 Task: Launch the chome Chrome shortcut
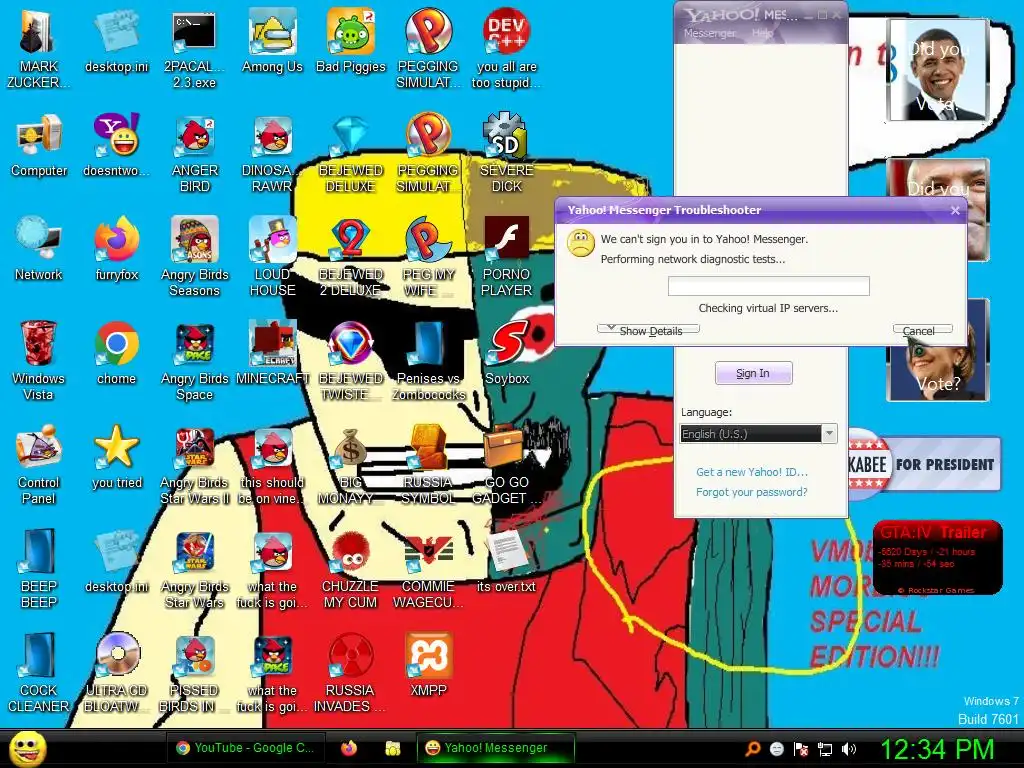(x=116, y=353)
